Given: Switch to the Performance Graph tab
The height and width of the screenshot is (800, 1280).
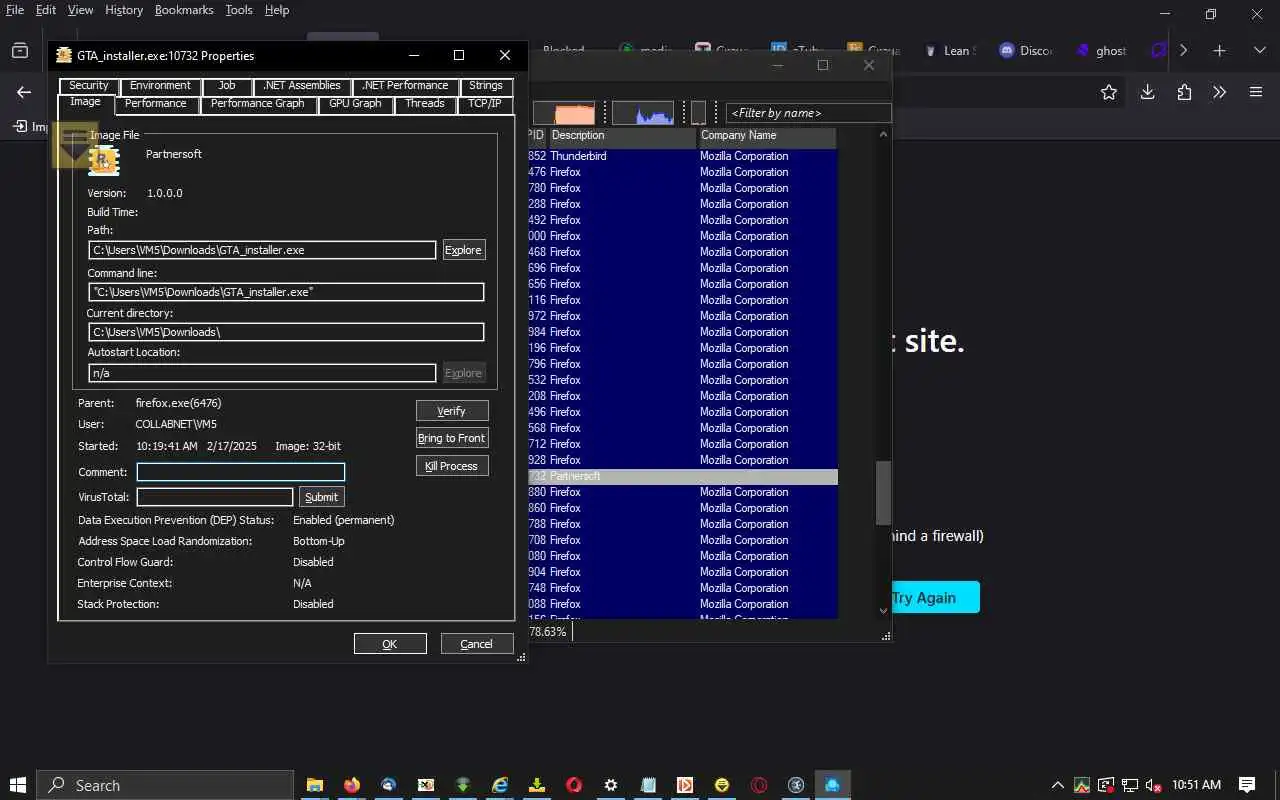Looking at the screenshot, I should click(257, 104).
